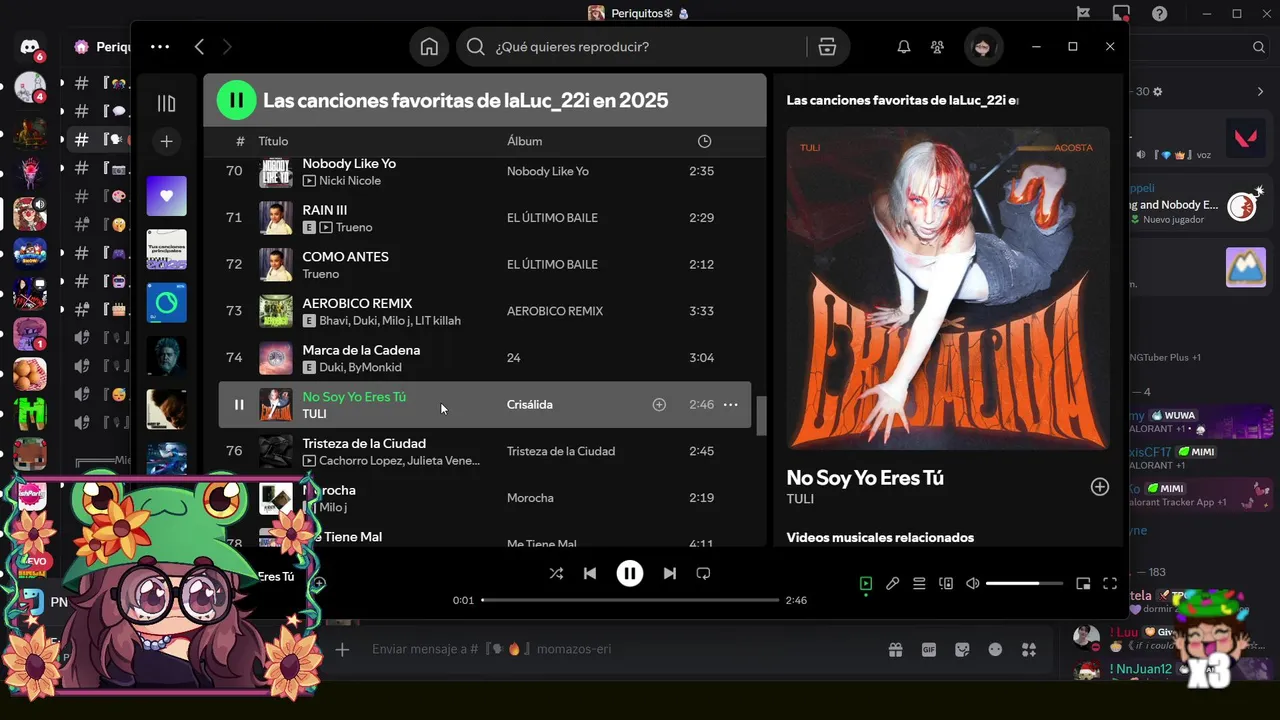Open Discord inbox icon in title bar
This screenshot has width=1280, height=720.
click(1121, 13)
